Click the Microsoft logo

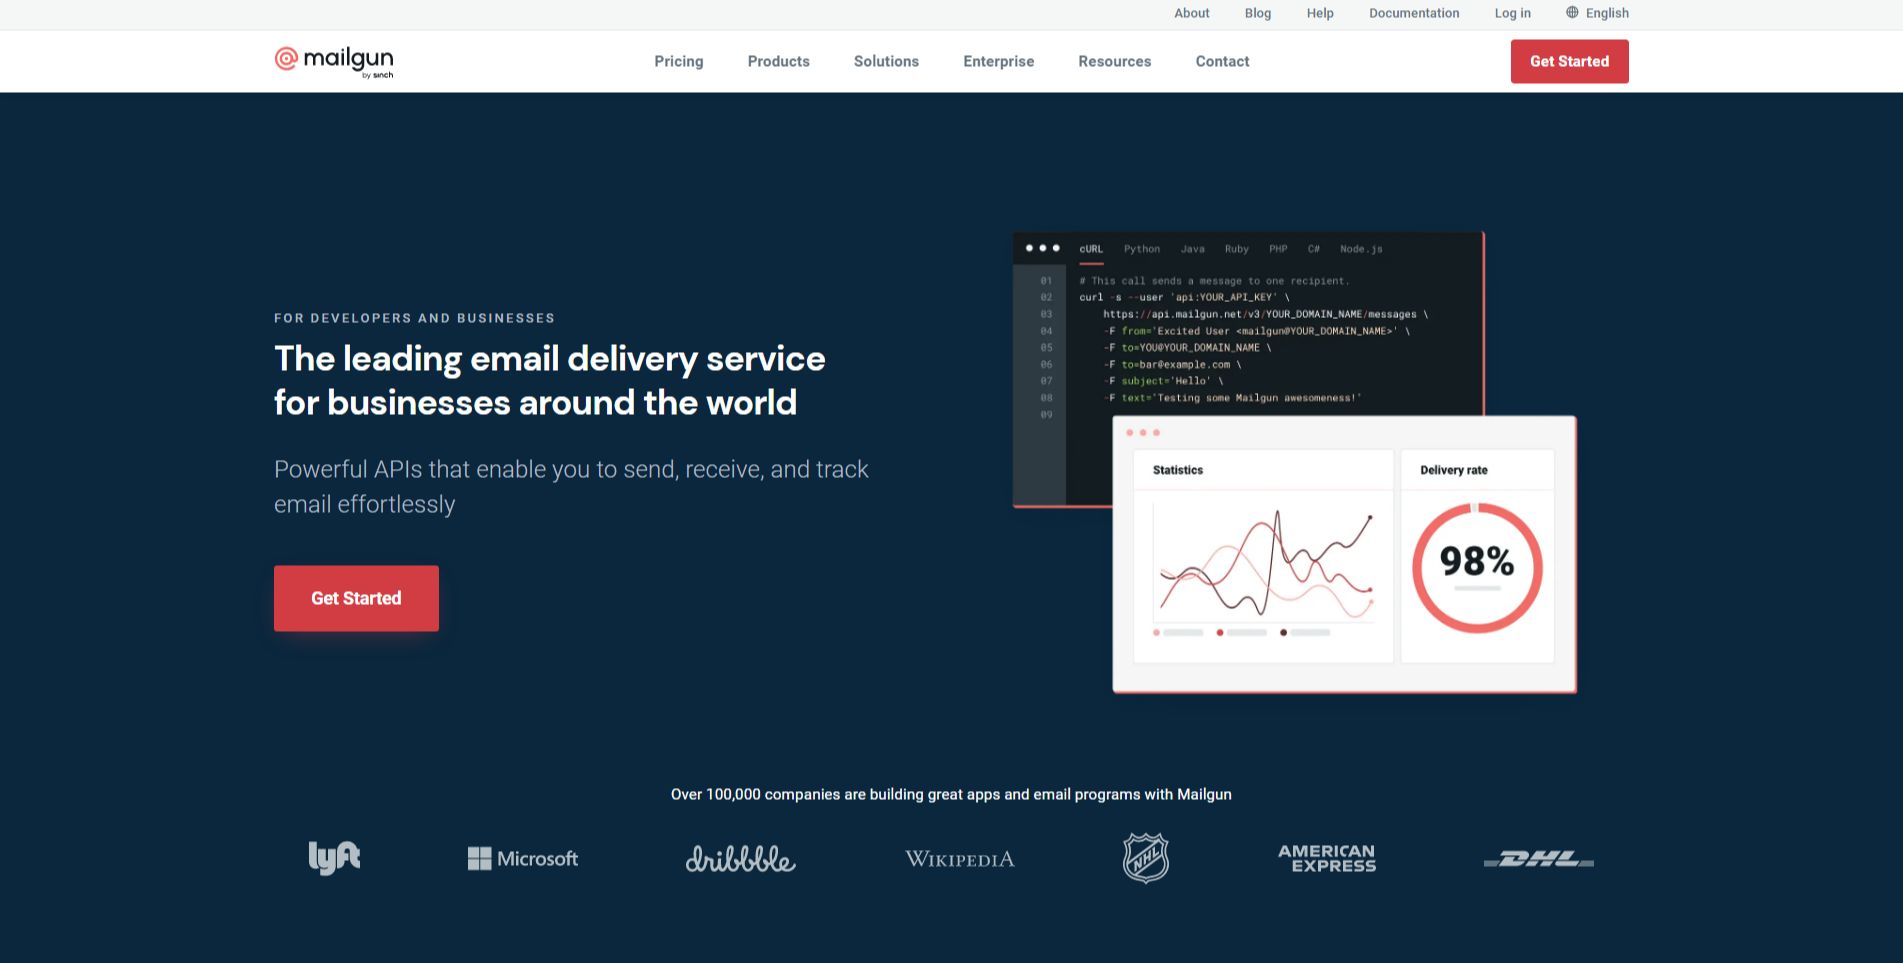tap(523, 859)
